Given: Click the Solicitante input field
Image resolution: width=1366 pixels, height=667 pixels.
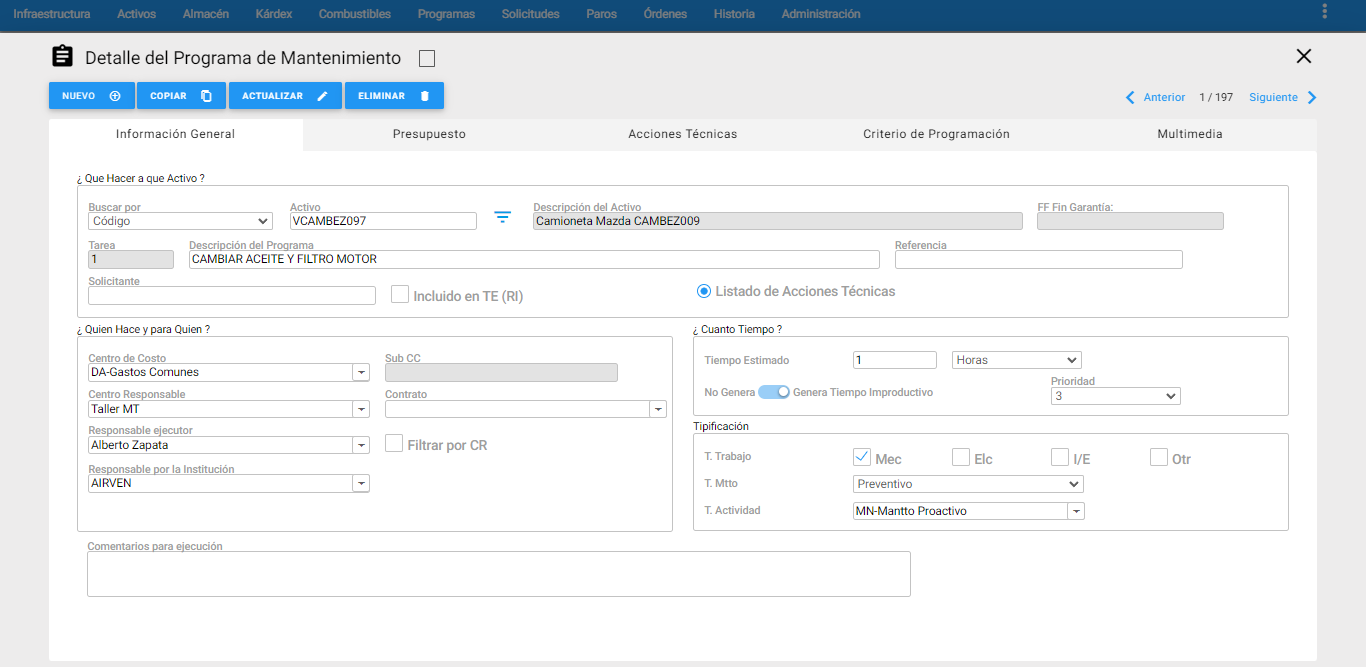Looking at the screenshot, I should [x=232, y=295].
